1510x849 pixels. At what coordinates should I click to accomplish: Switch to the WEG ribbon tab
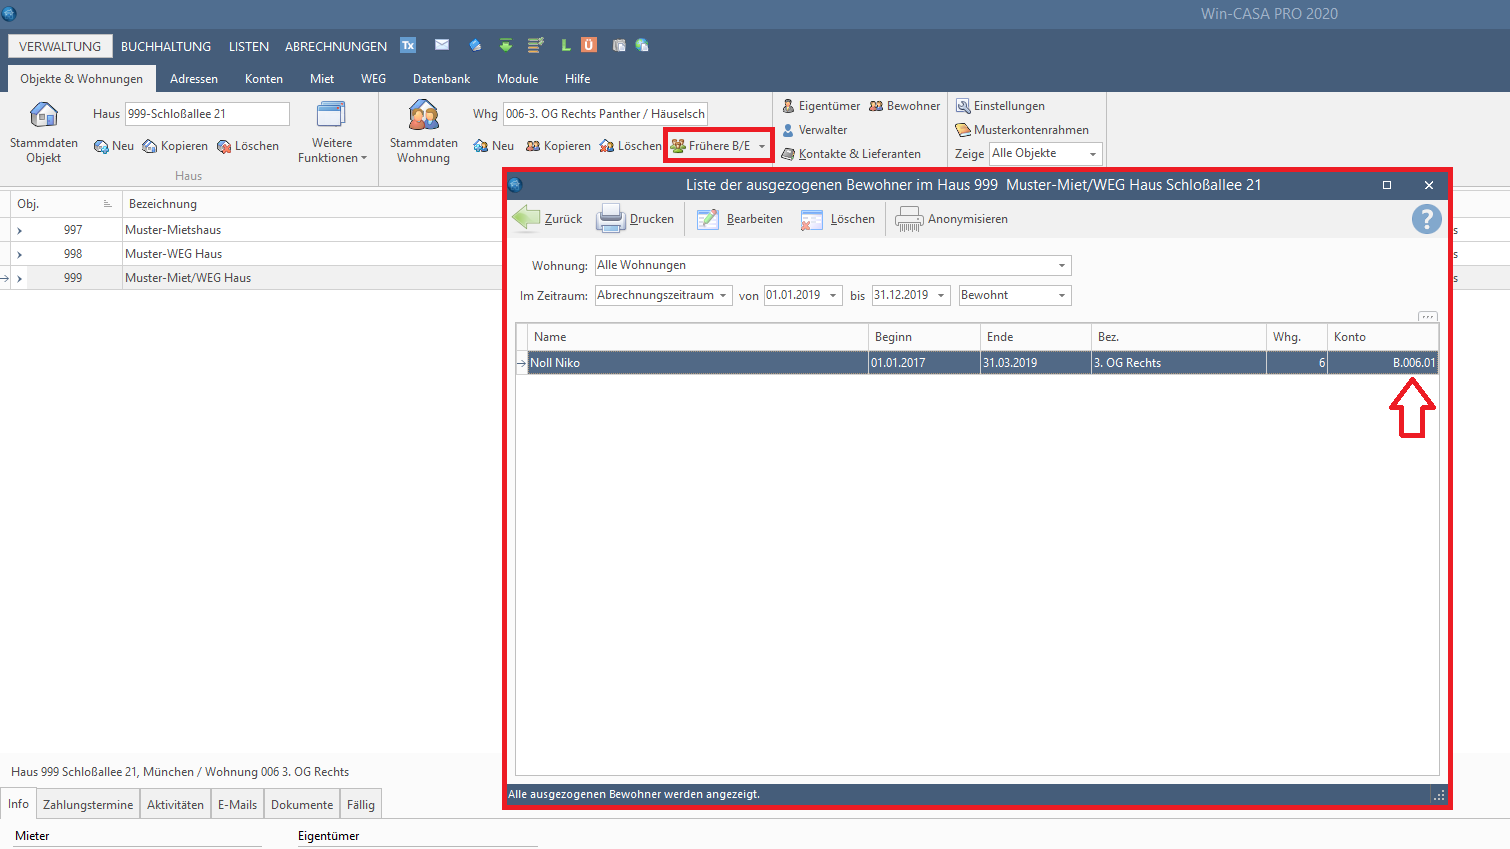point(374,79)
